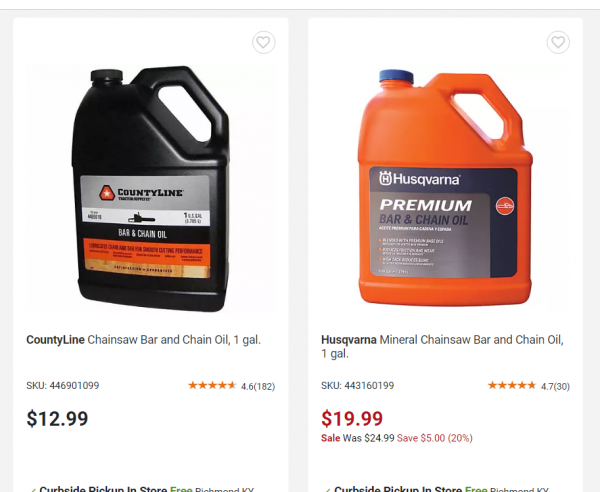The width and height of the screenshot is (600, 492).
Task: Open the orange Husqvarna jug product image
Action: [x=445, y=187]
